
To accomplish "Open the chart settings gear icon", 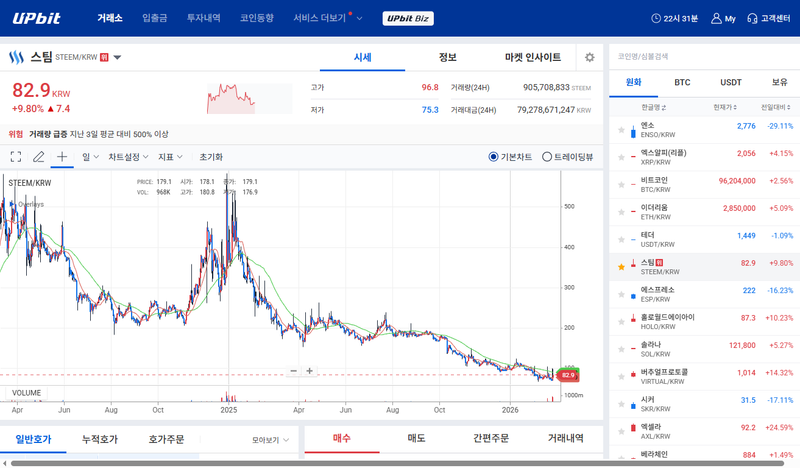I will coord(589,58).
